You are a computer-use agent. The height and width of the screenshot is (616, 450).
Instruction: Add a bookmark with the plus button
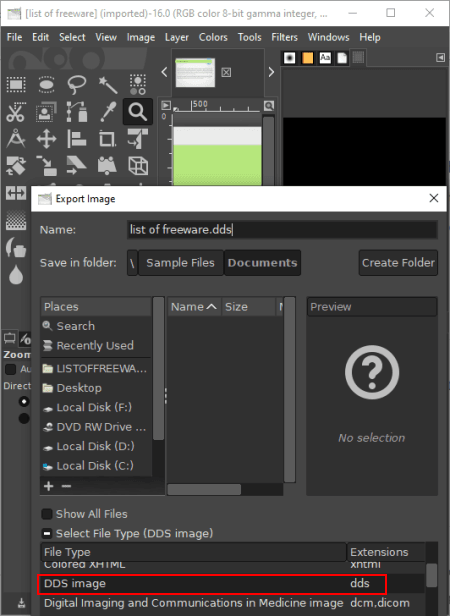pyautogui.click(x=49, y=486)
